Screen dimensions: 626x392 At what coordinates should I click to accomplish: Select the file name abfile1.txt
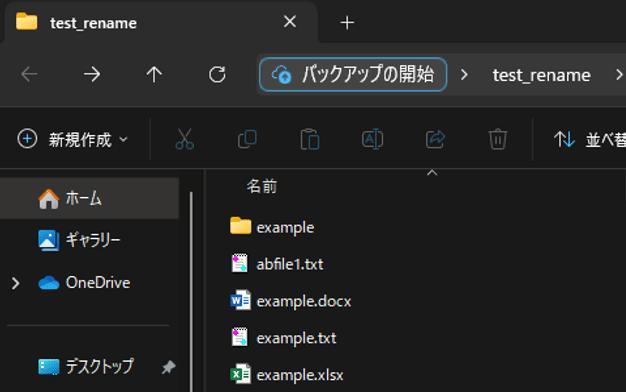coord(290,264)
